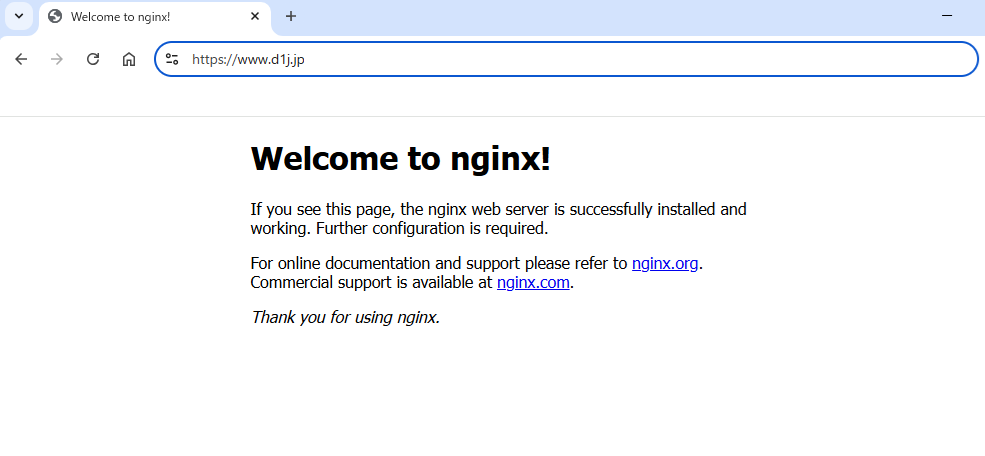Click the forward navigation arrow
985x456 pixels.
click(x=57, y=59)
